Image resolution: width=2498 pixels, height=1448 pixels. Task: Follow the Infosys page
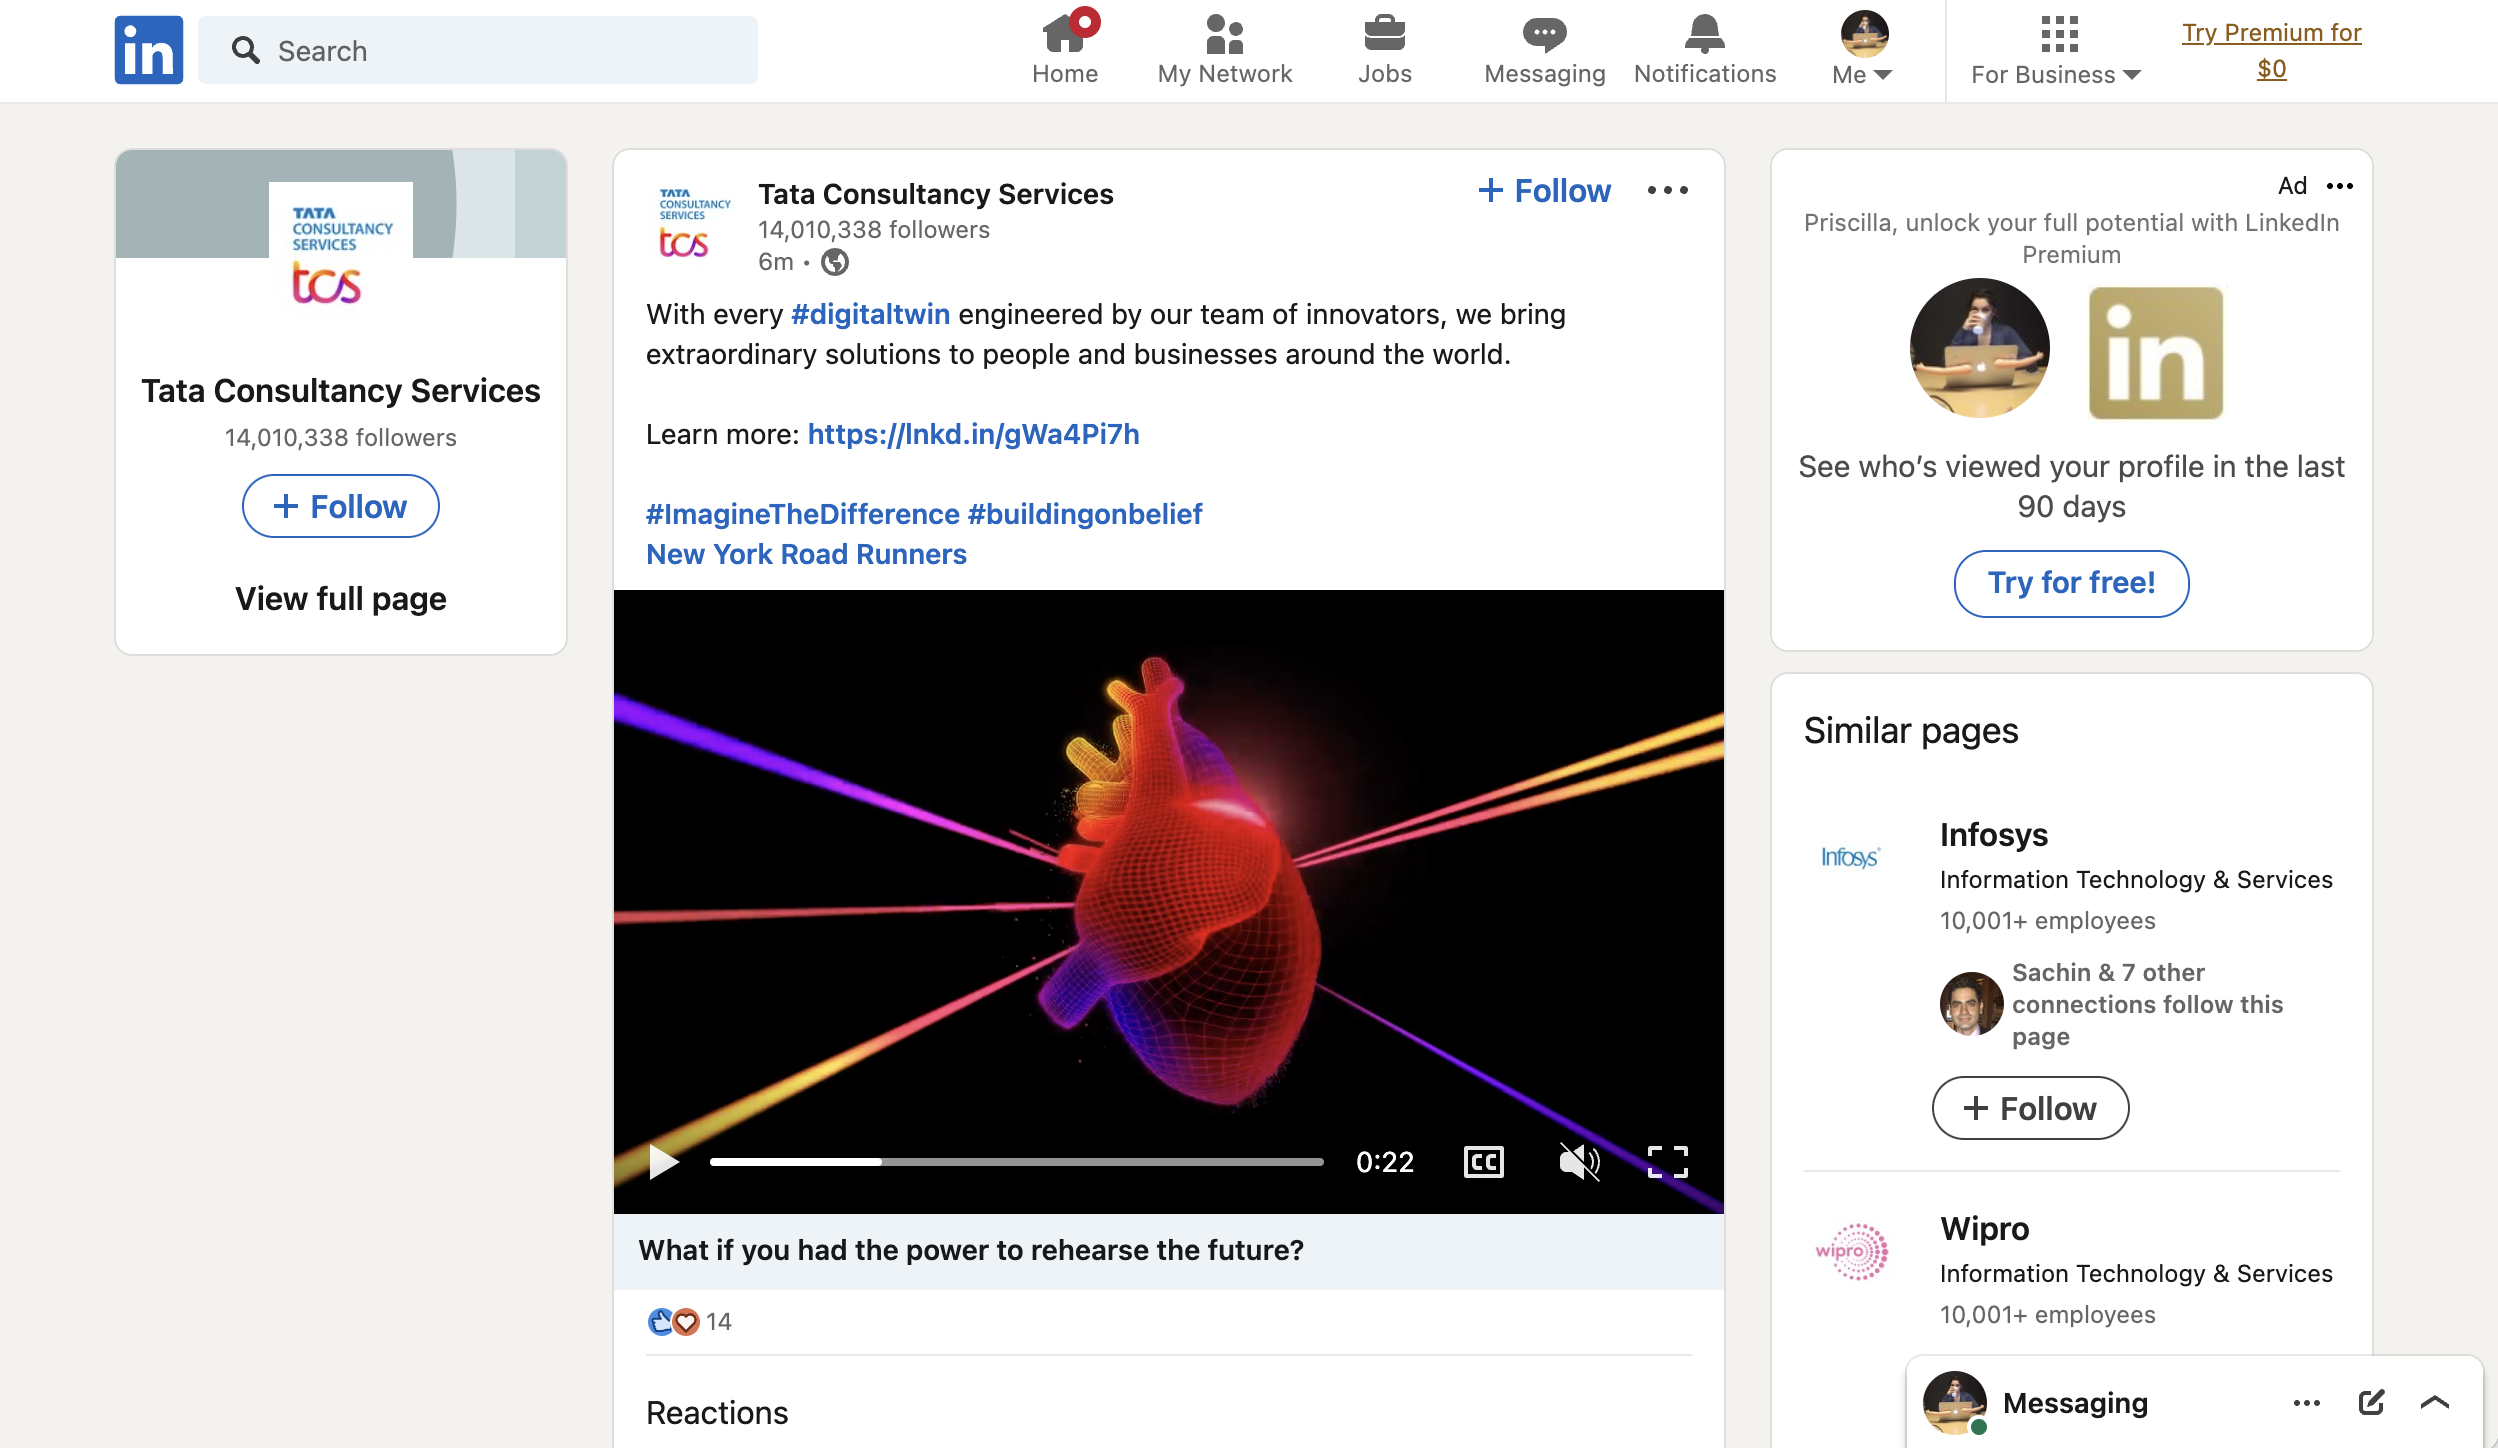click(x=2030, y=1108)
